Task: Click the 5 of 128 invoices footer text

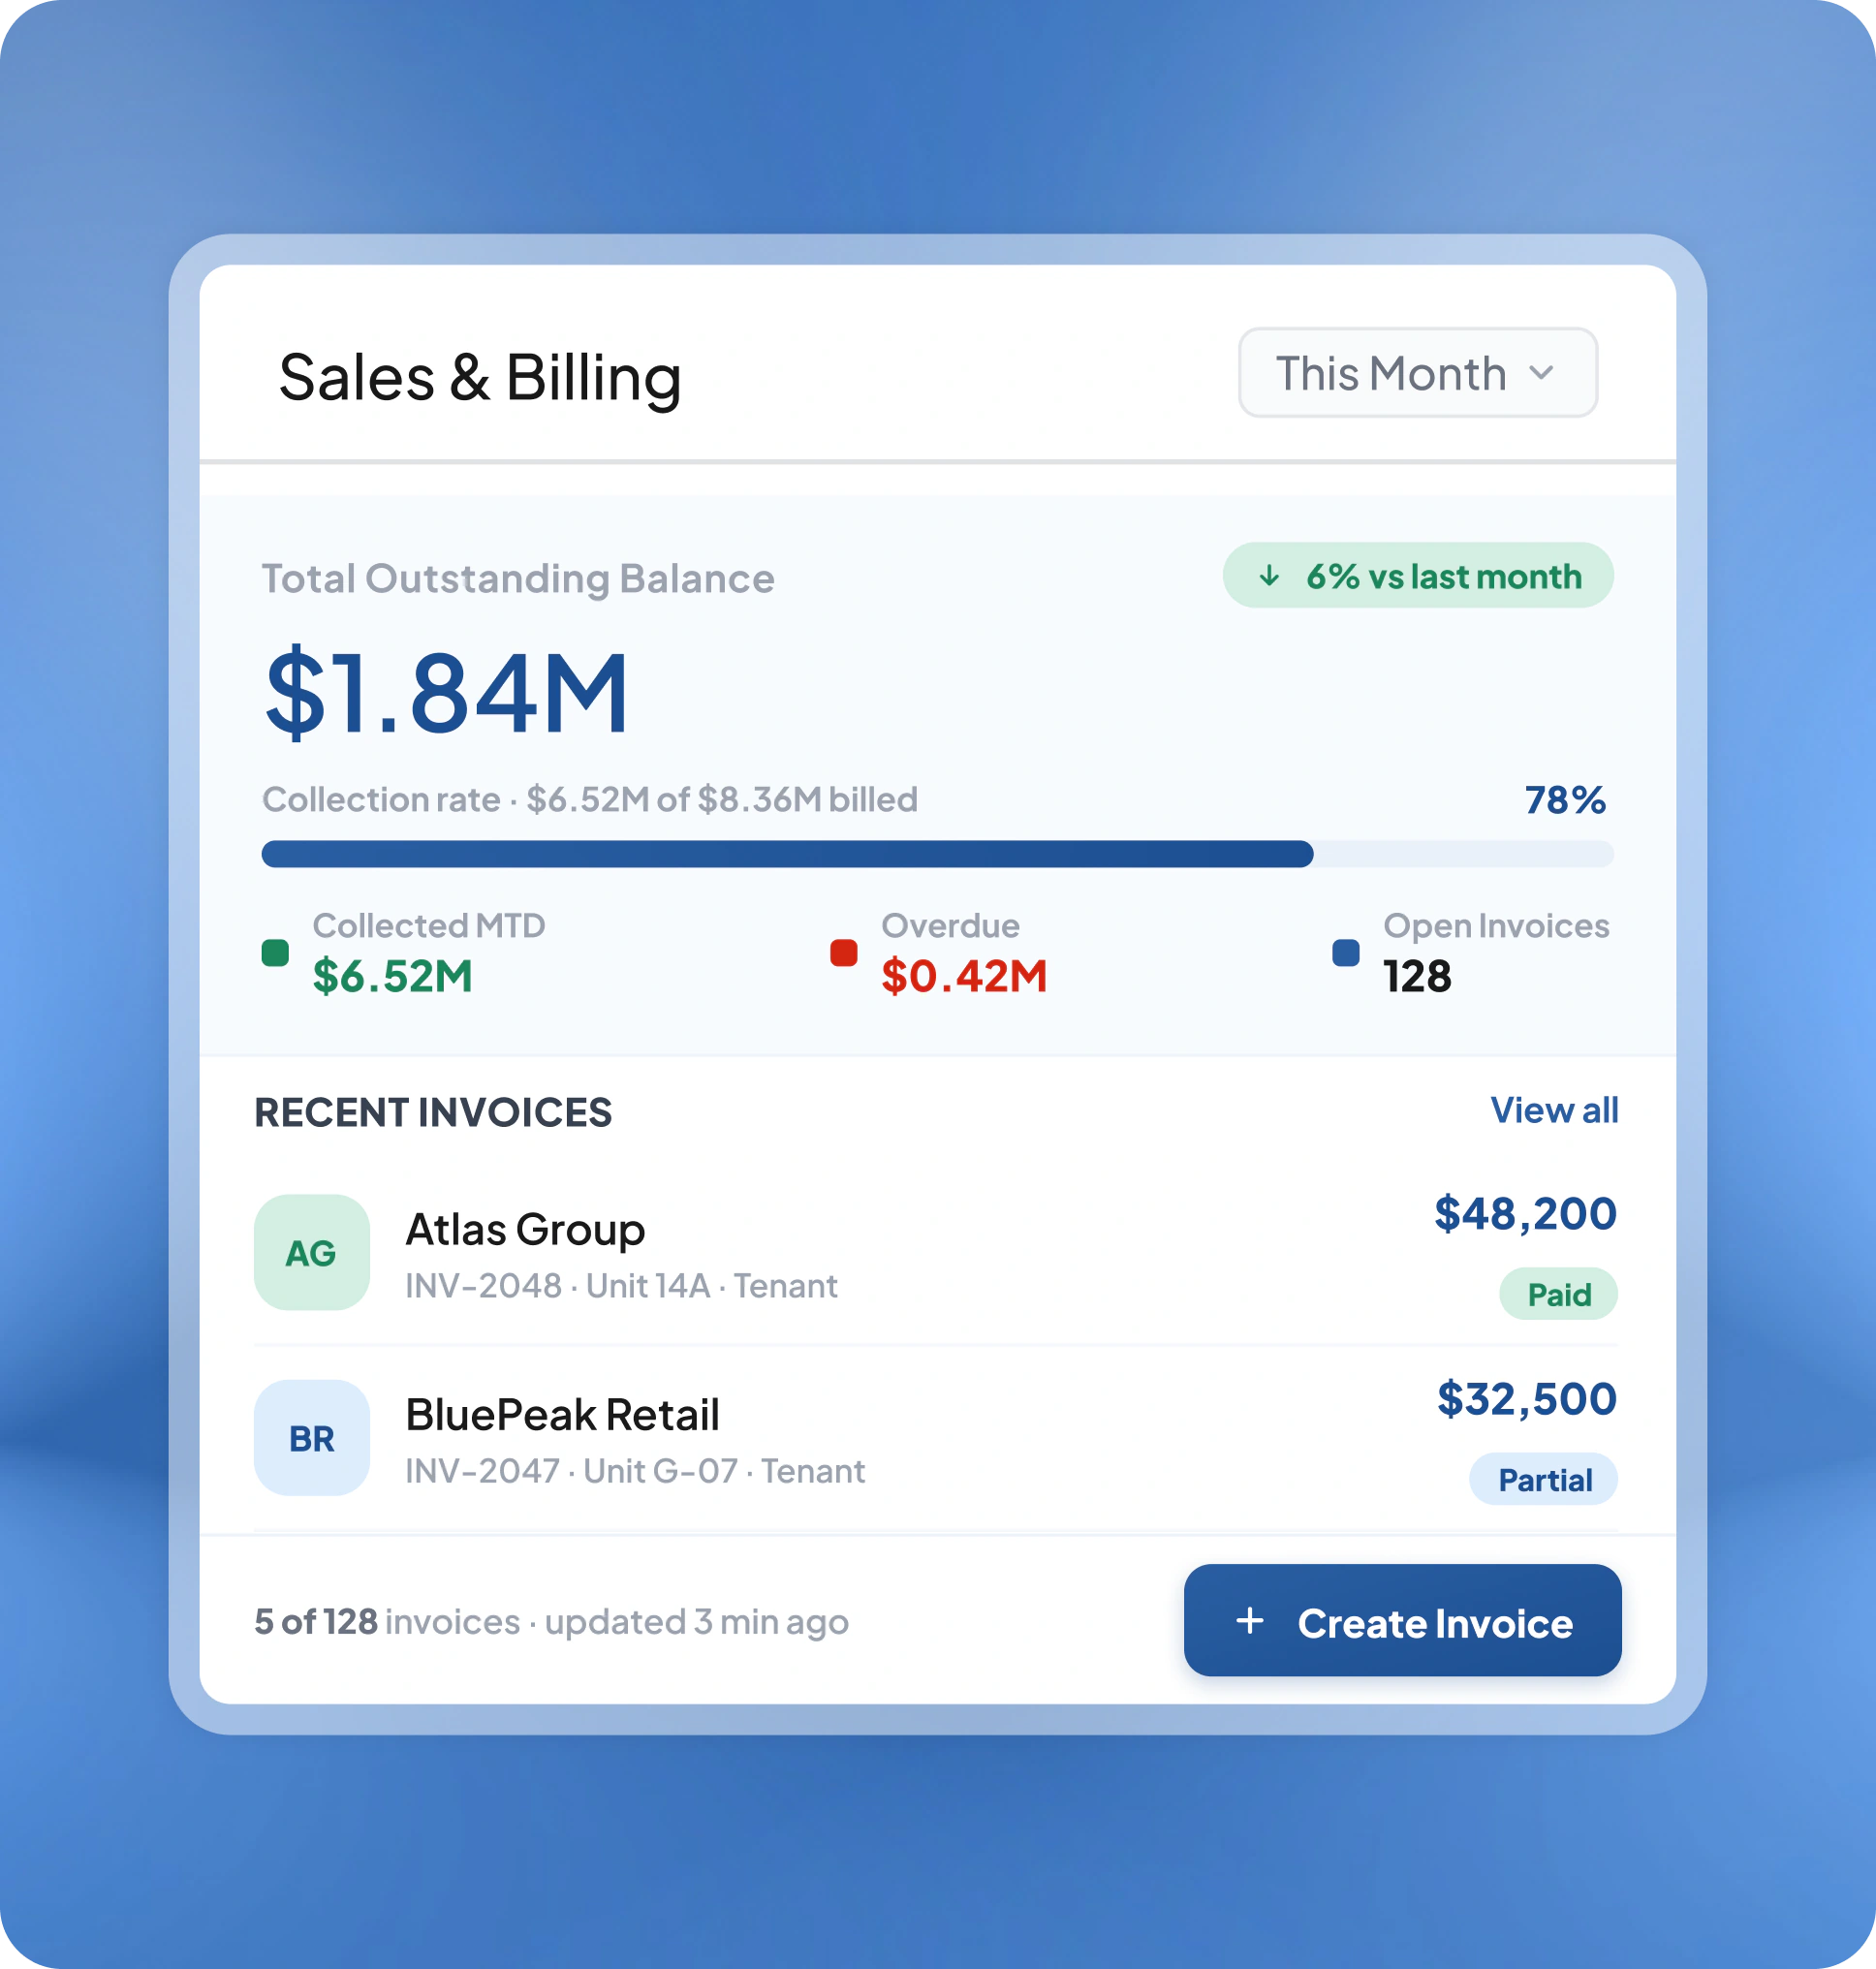Action: pyautogui.click(x=551, y=1622)
